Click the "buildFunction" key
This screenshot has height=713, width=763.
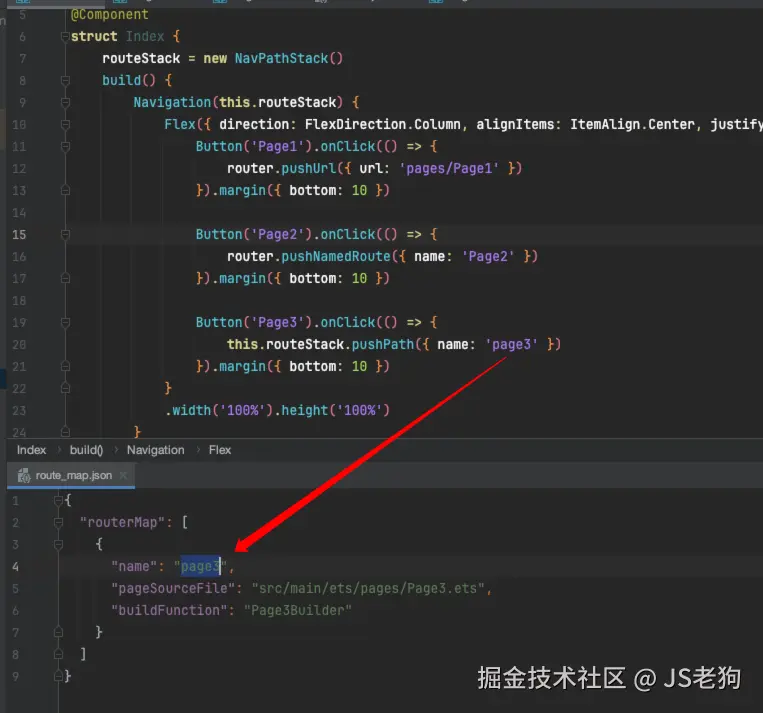pyautogui.click(x=169, y=610)
